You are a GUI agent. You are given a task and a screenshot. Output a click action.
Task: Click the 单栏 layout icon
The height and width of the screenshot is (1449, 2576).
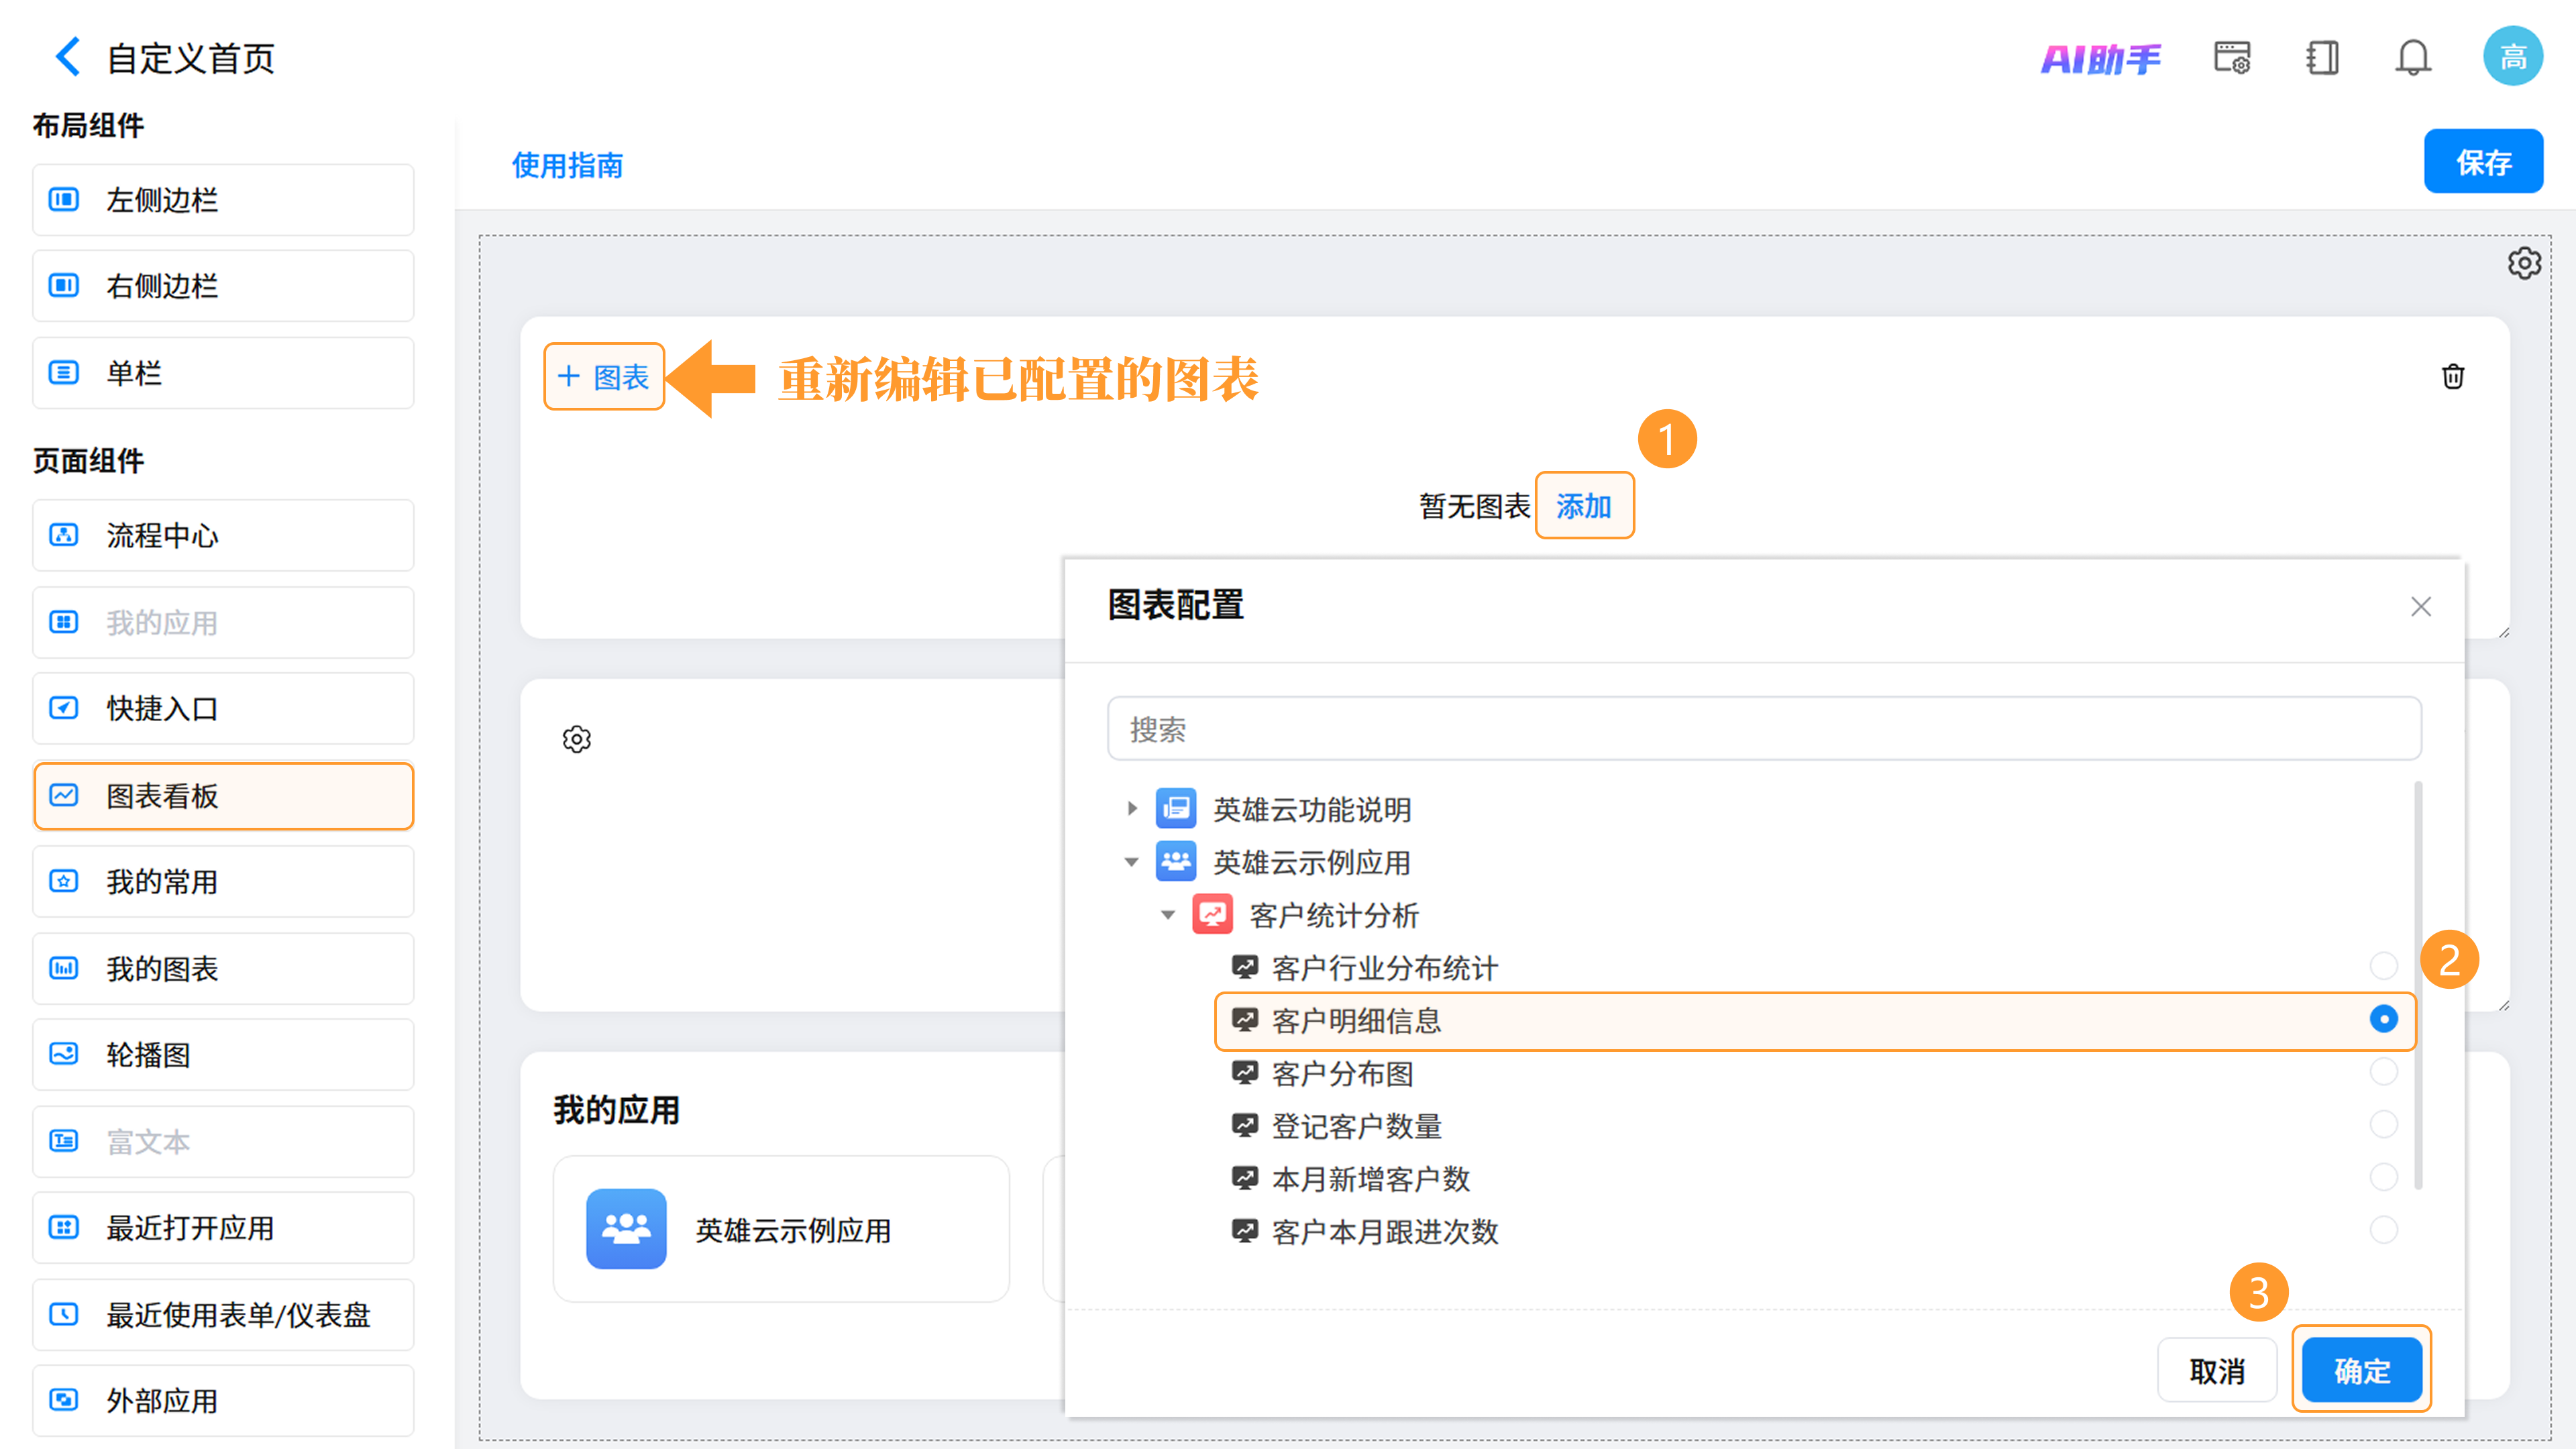click(64, 373)
